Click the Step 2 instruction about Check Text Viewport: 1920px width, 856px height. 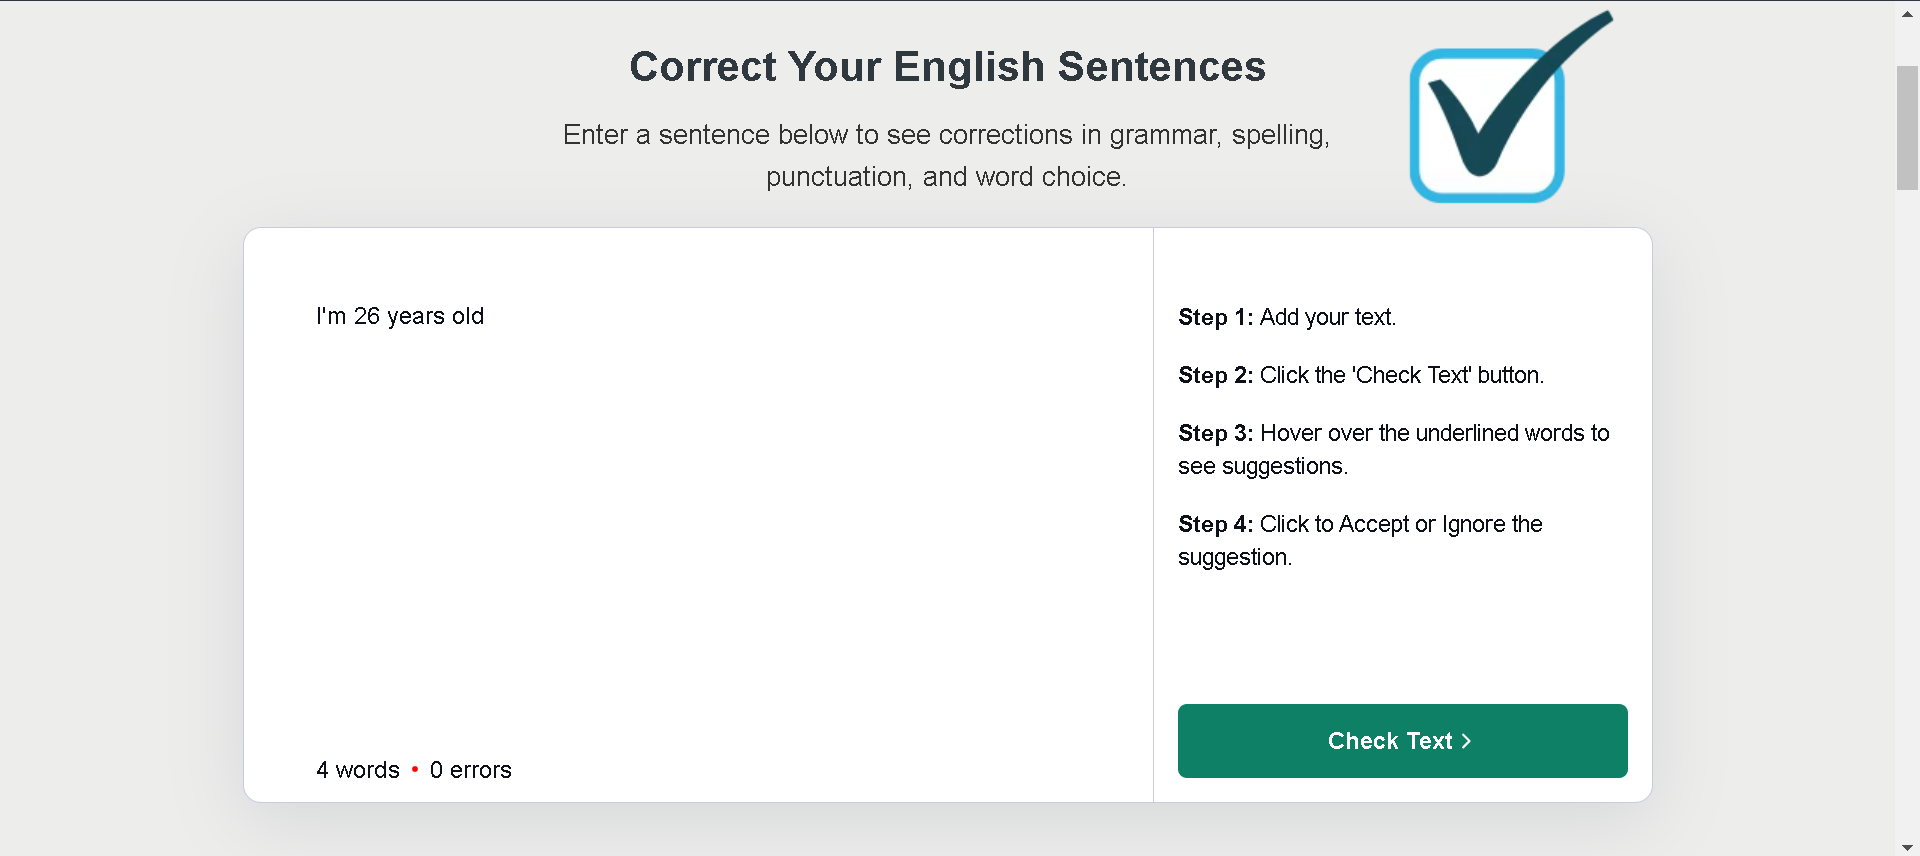[x=1360, y=375]
